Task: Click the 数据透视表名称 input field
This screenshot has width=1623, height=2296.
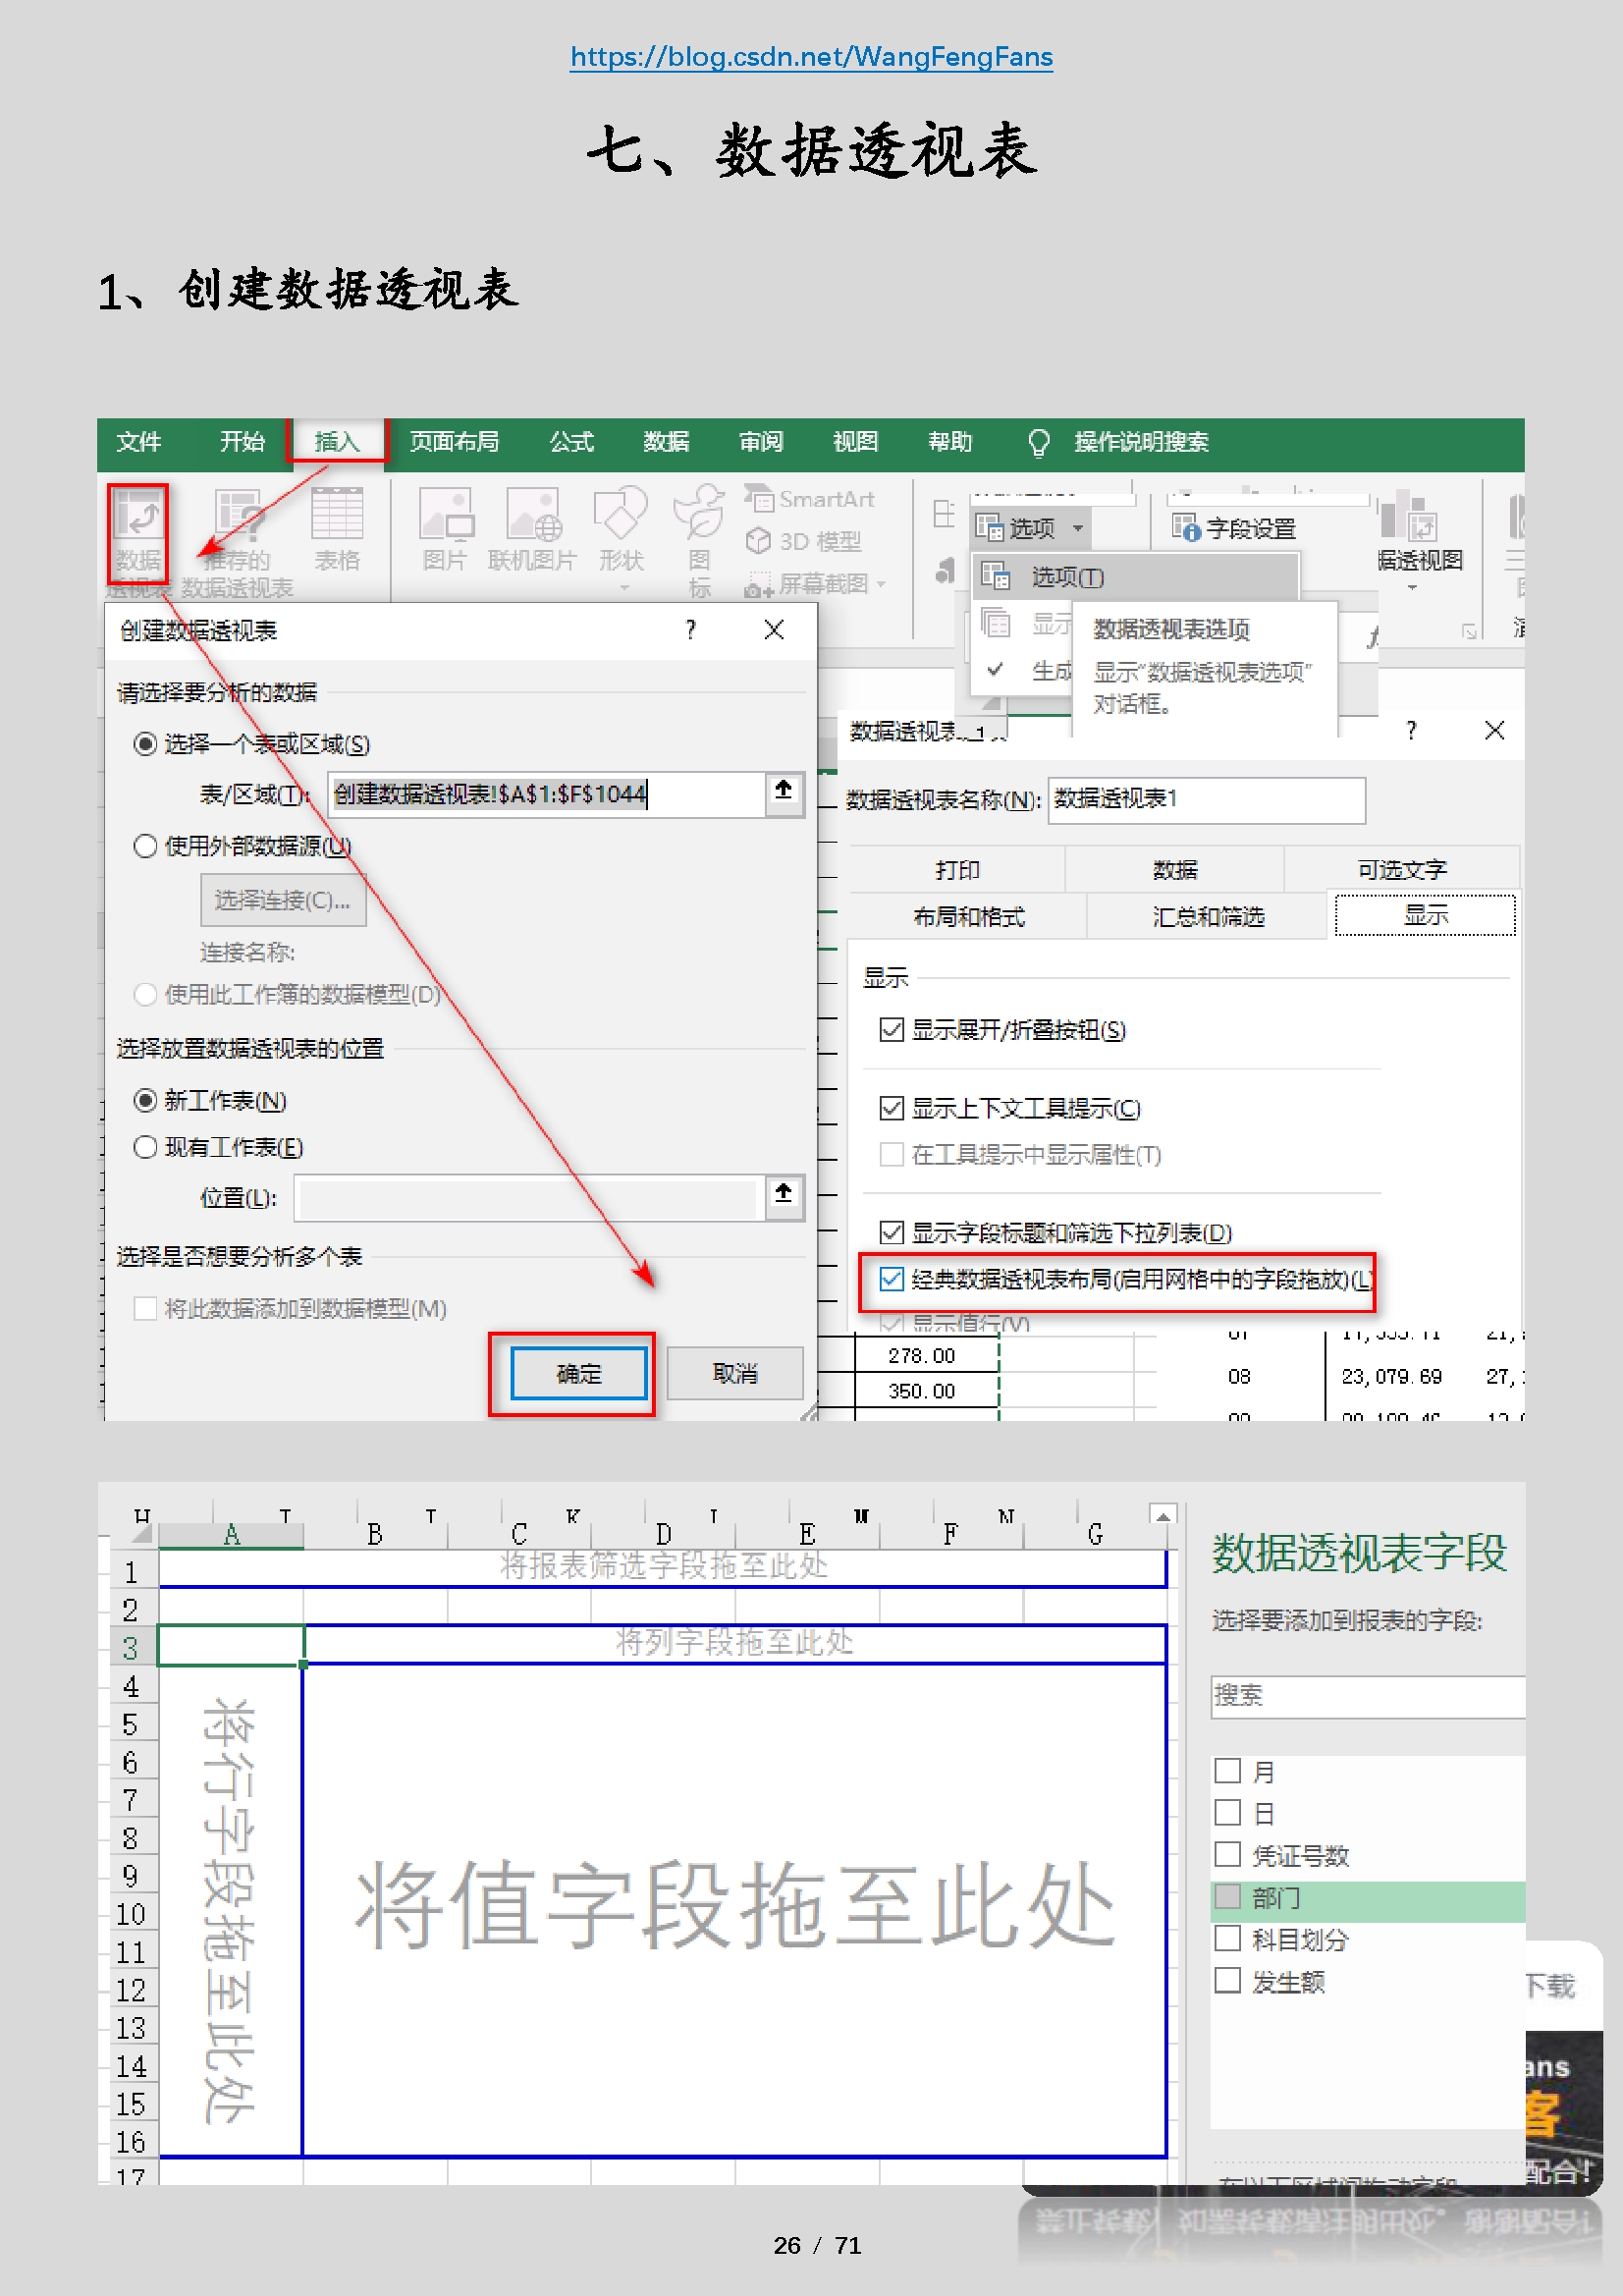Action: tap(1207, 800)
